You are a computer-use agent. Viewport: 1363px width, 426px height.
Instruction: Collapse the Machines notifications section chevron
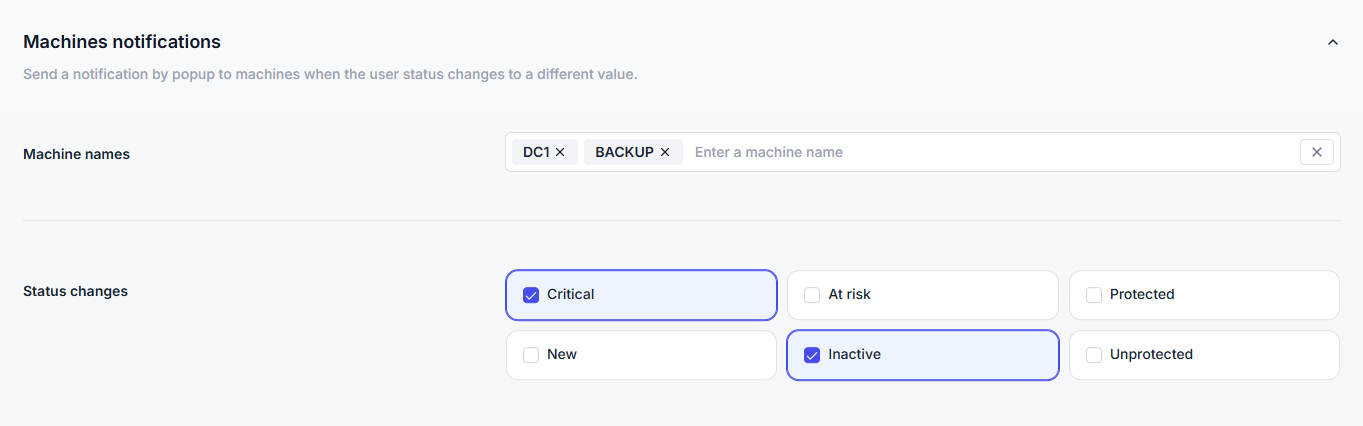[1332, 42]
